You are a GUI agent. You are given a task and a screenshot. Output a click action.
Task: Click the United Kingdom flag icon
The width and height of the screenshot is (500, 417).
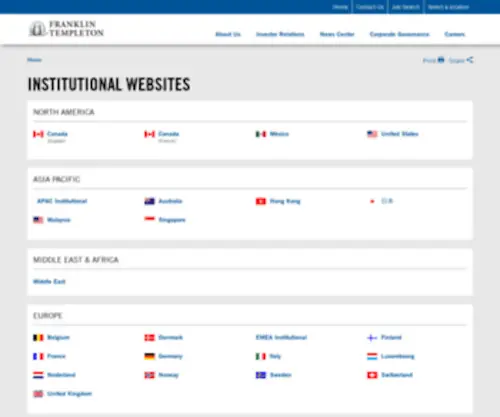click(38, 394)
